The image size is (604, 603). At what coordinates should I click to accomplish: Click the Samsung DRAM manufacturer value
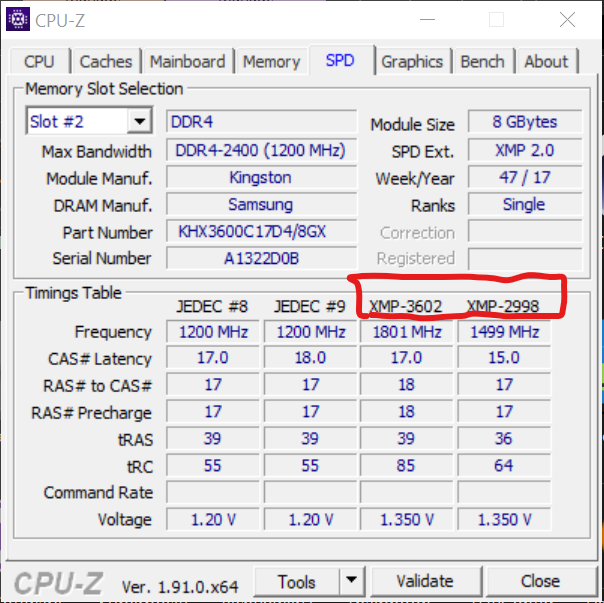pos(262,205)
